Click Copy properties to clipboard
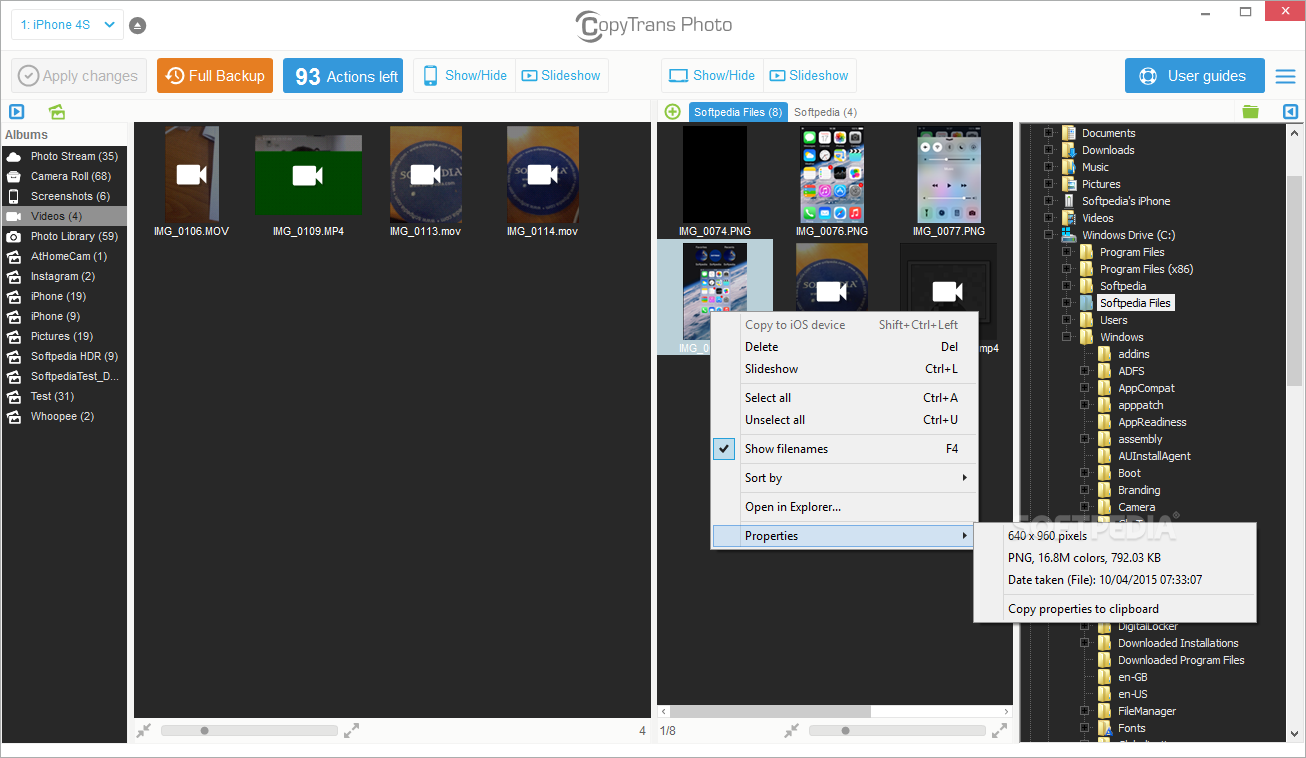 click(x=1114, y=609)
